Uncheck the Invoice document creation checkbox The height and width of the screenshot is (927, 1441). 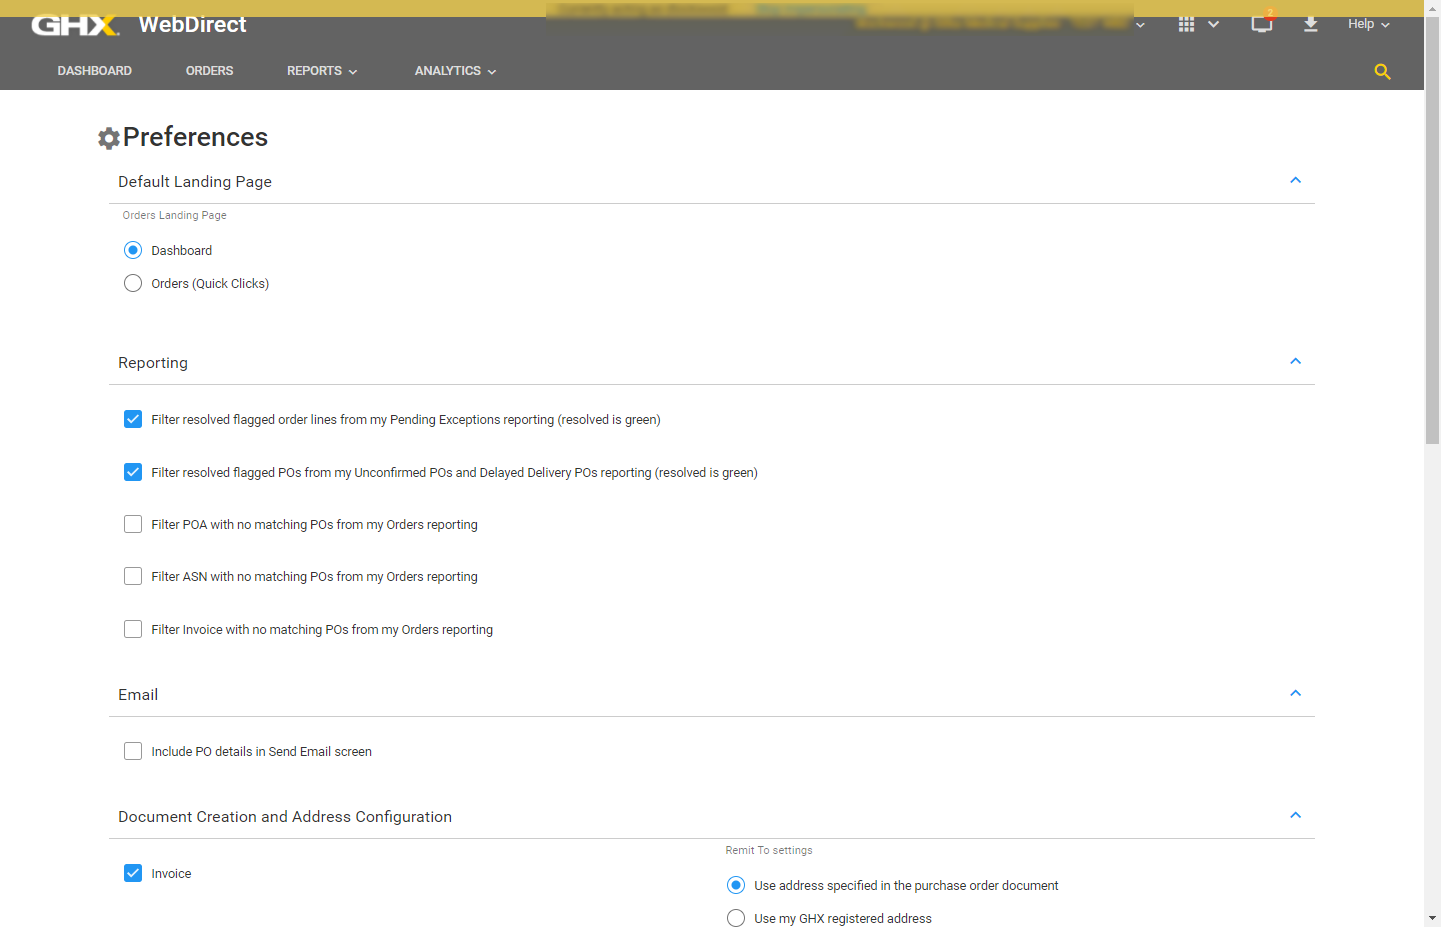tap(133, 873)
